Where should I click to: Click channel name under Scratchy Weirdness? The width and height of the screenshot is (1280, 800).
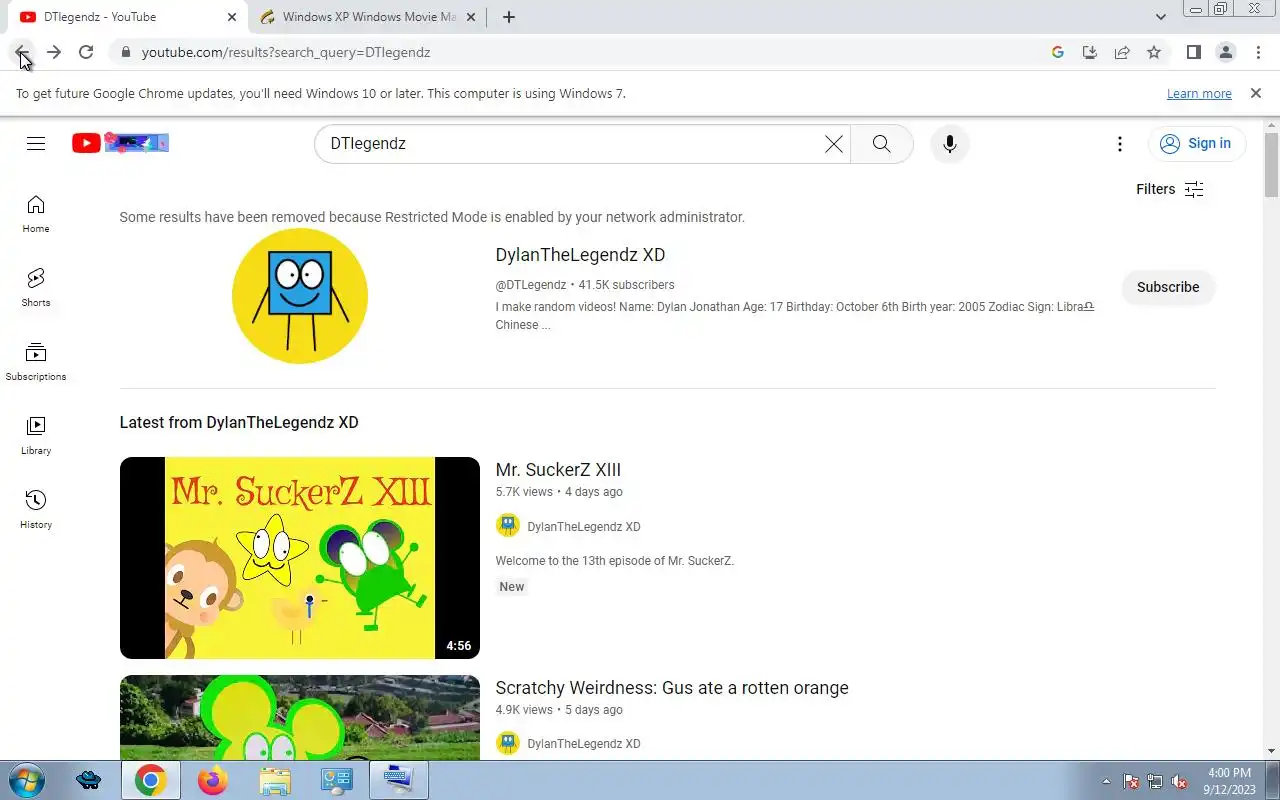pyautogui.click(x=584, y=744)
